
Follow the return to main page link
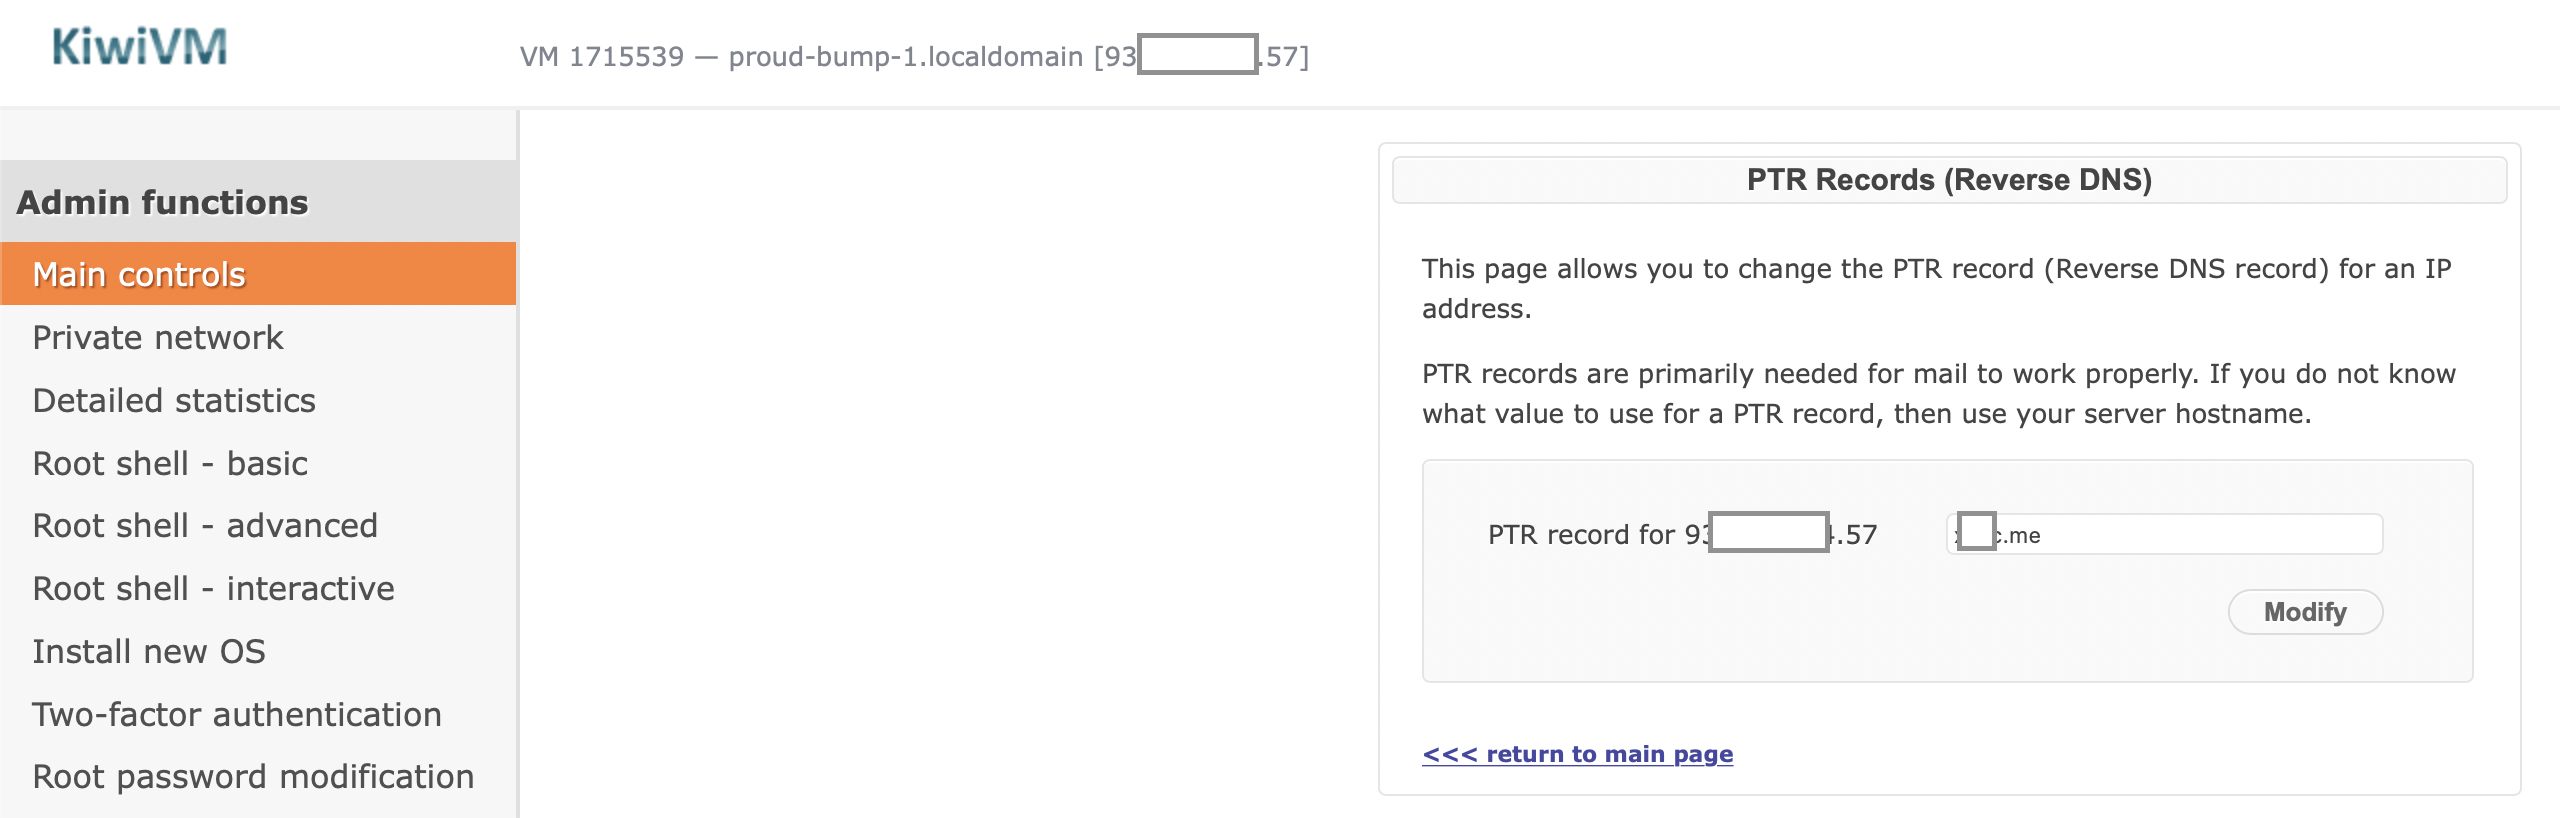tap(1577, 754)
